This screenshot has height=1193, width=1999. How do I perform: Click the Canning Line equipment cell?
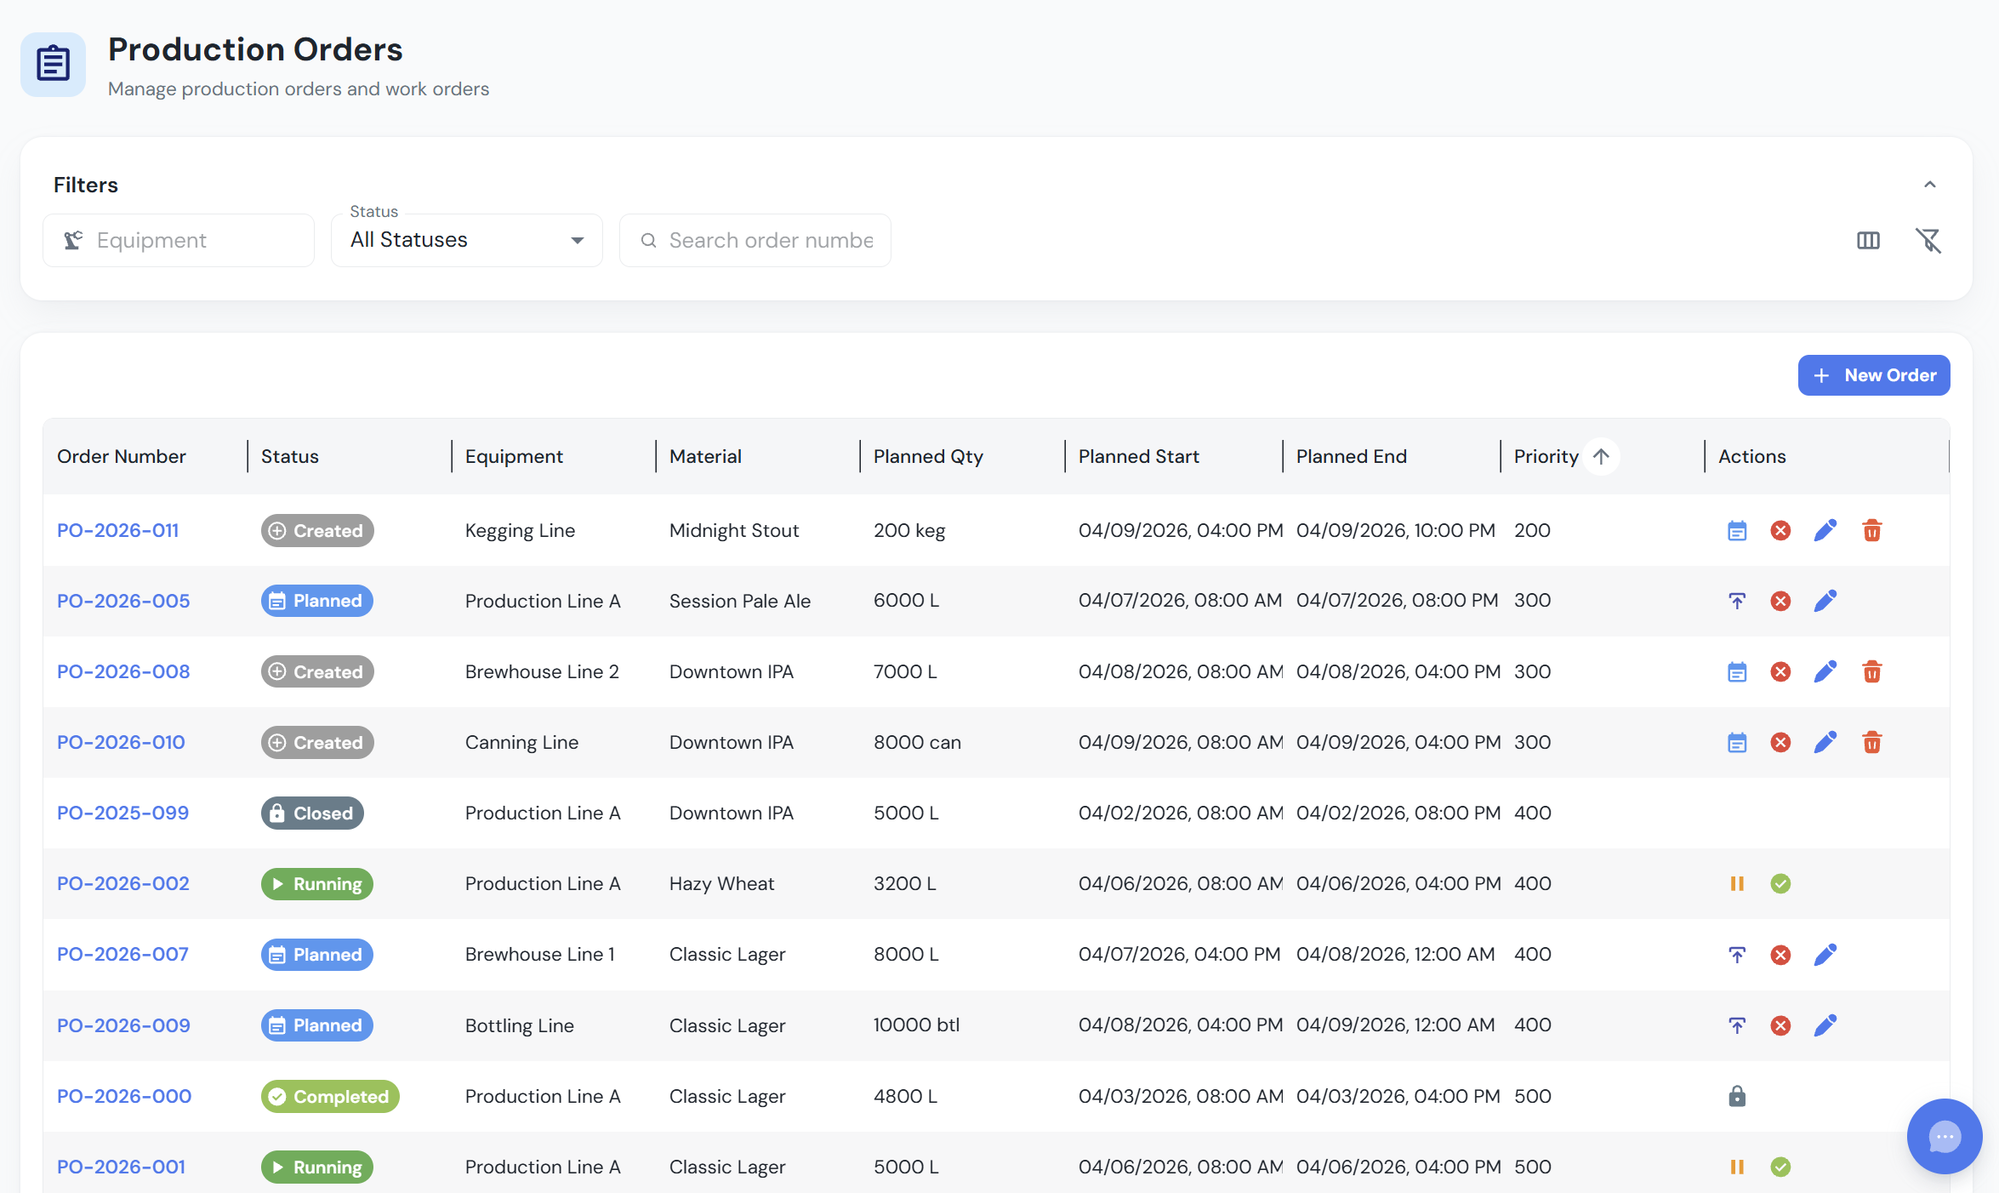coord(522,742)
